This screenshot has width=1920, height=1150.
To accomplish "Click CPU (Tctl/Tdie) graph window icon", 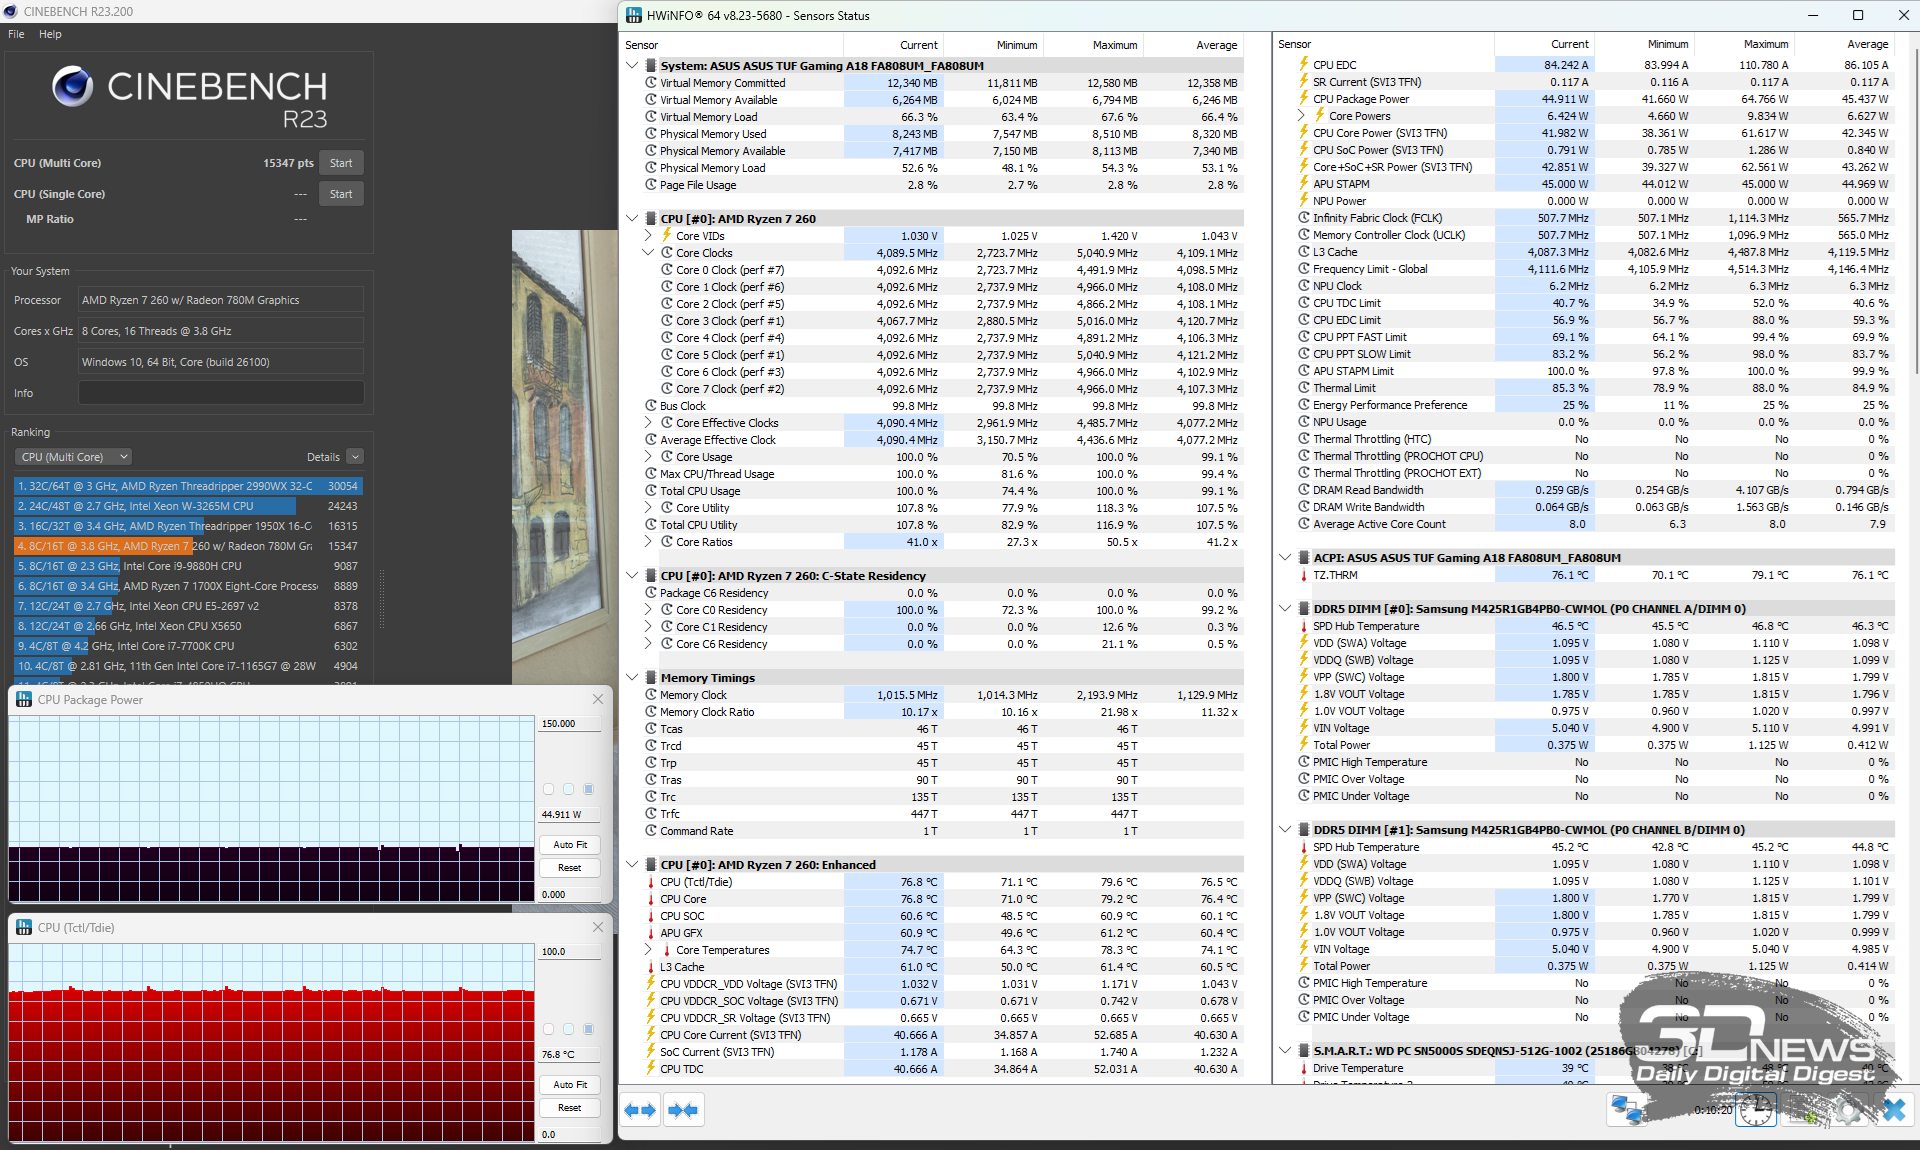I will click(x=24, y=928).
